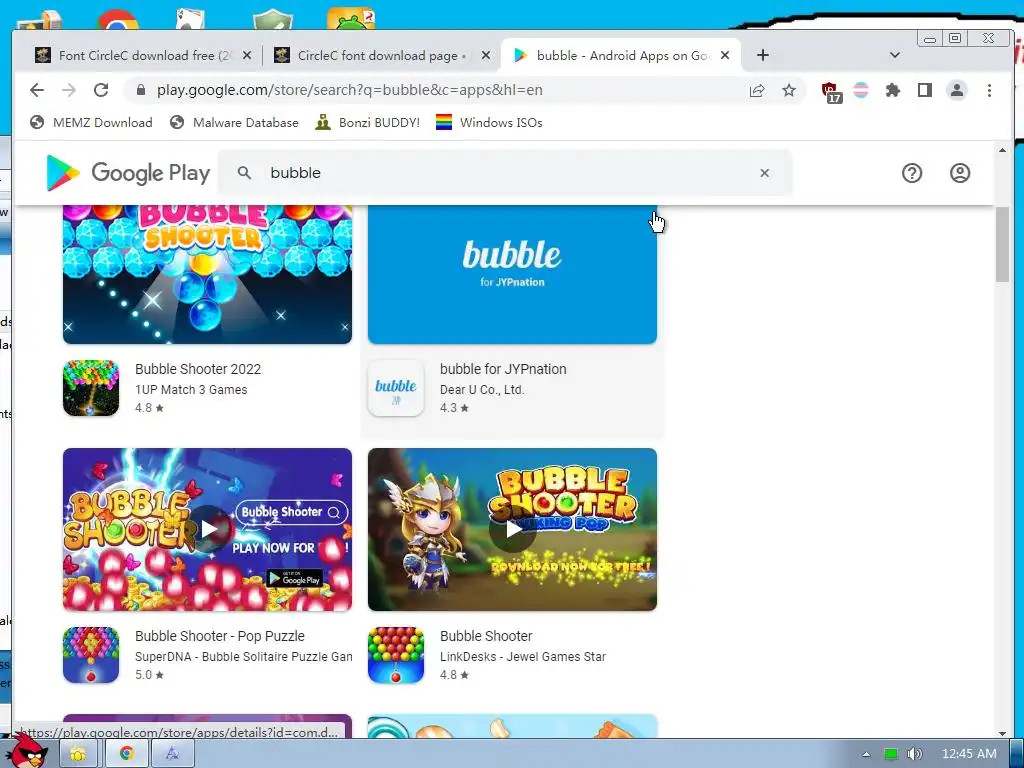
Task: Play the Bubble Shooter - Pop Puzzle video
Action: 209,529
